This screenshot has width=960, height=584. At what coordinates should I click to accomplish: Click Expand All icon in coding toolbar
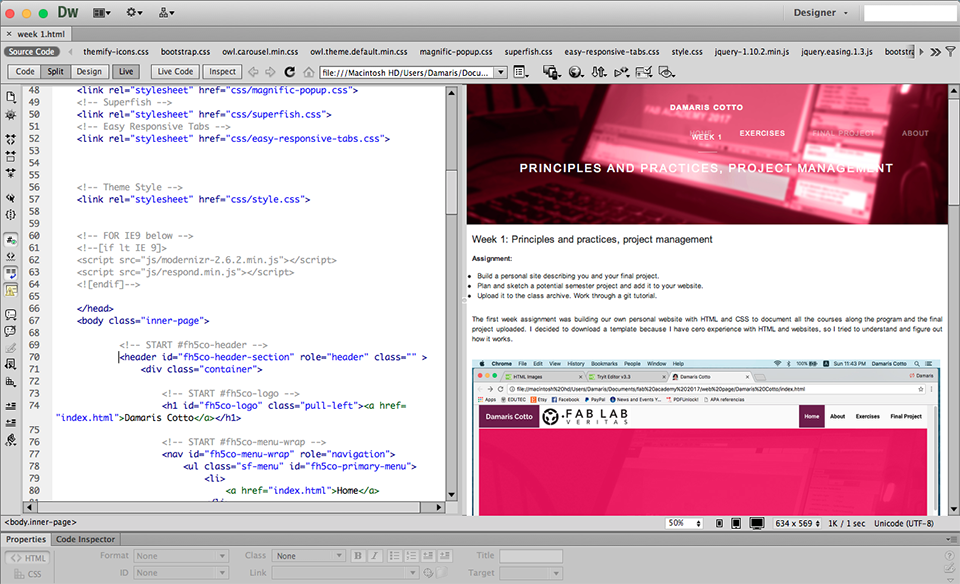(11, 173)
